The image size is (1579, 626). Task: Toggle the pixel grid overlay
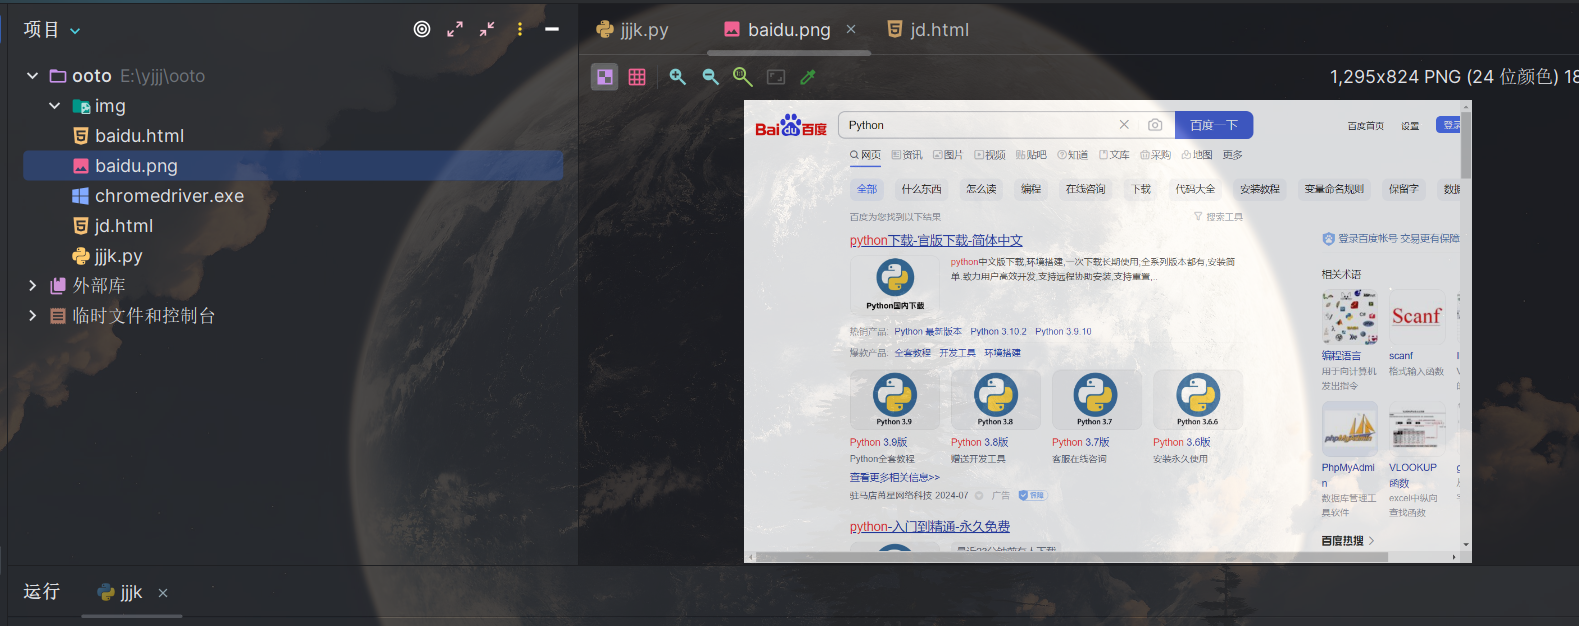(637, 77)
